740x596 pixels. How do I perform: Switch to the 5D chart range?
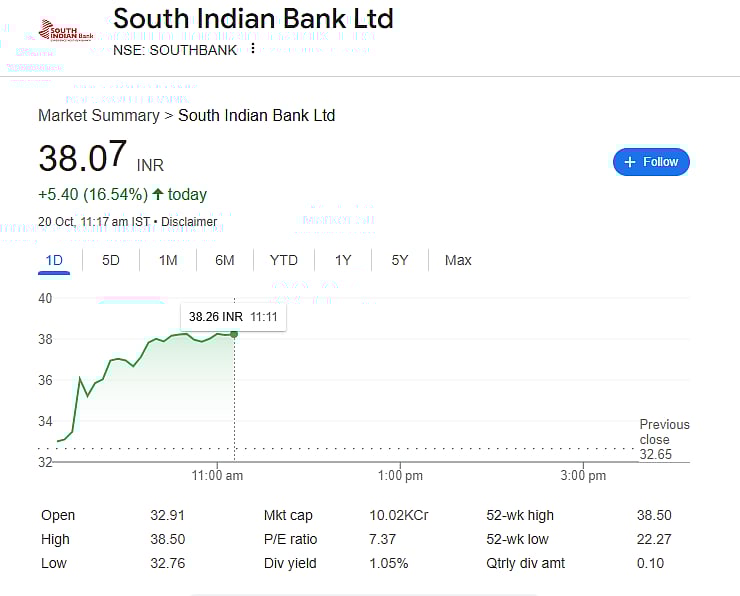111,260
